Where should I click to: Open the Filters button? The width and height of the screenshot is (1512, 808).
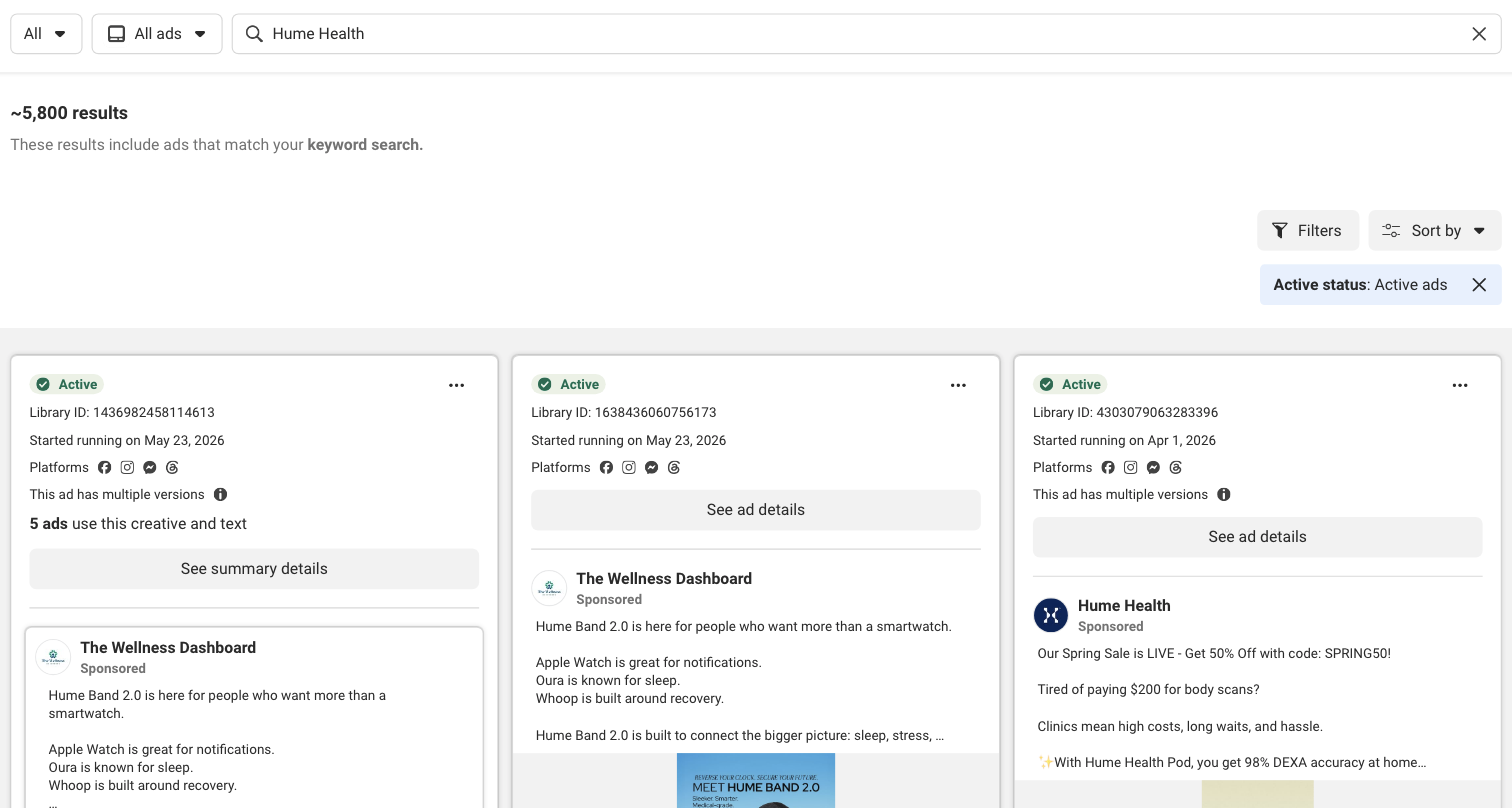click(x=1307, y=230)
